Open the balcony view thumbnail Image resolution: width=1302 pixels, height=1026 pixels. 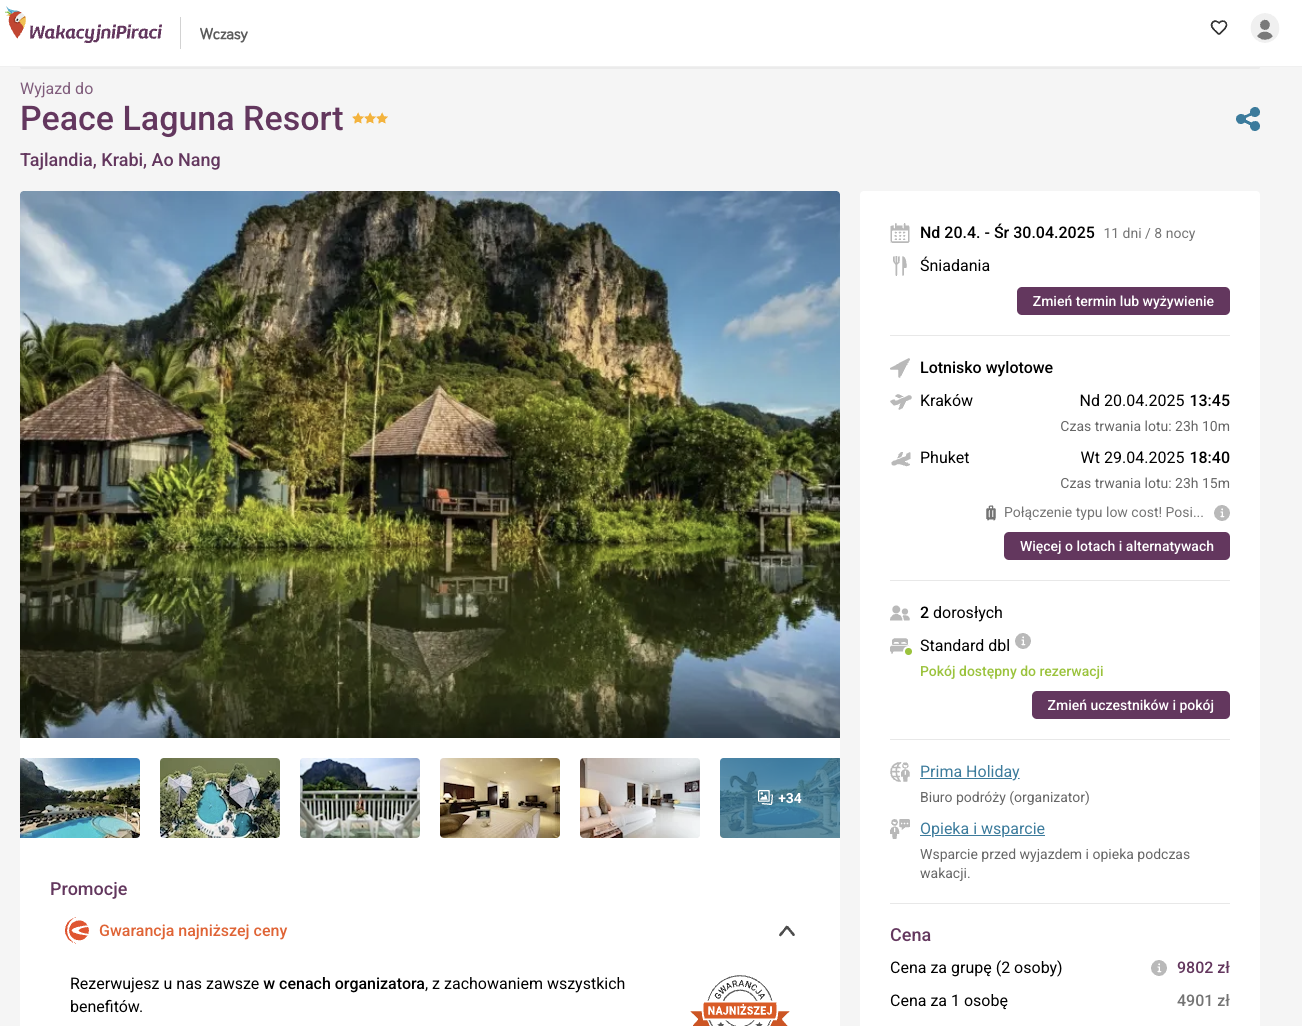(360, 798)
